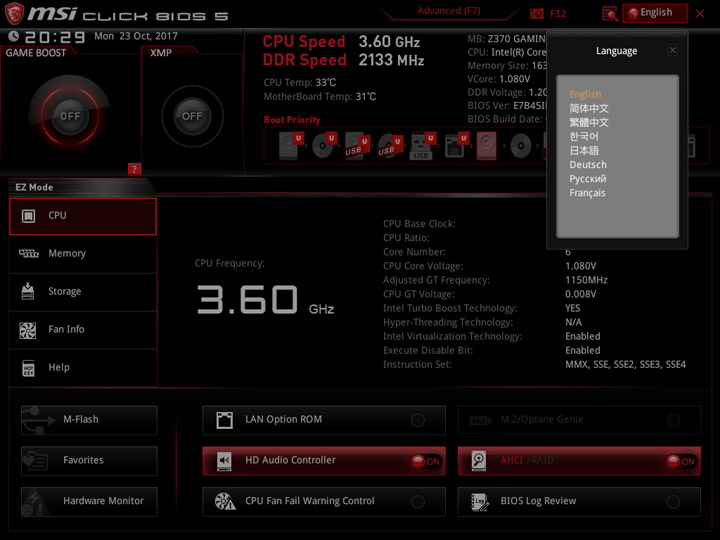Image resolution: width=720 pixels, height=540 pixels.
Task: Click the MSI dragon shield logo
Action: click(x=14, y=14)
